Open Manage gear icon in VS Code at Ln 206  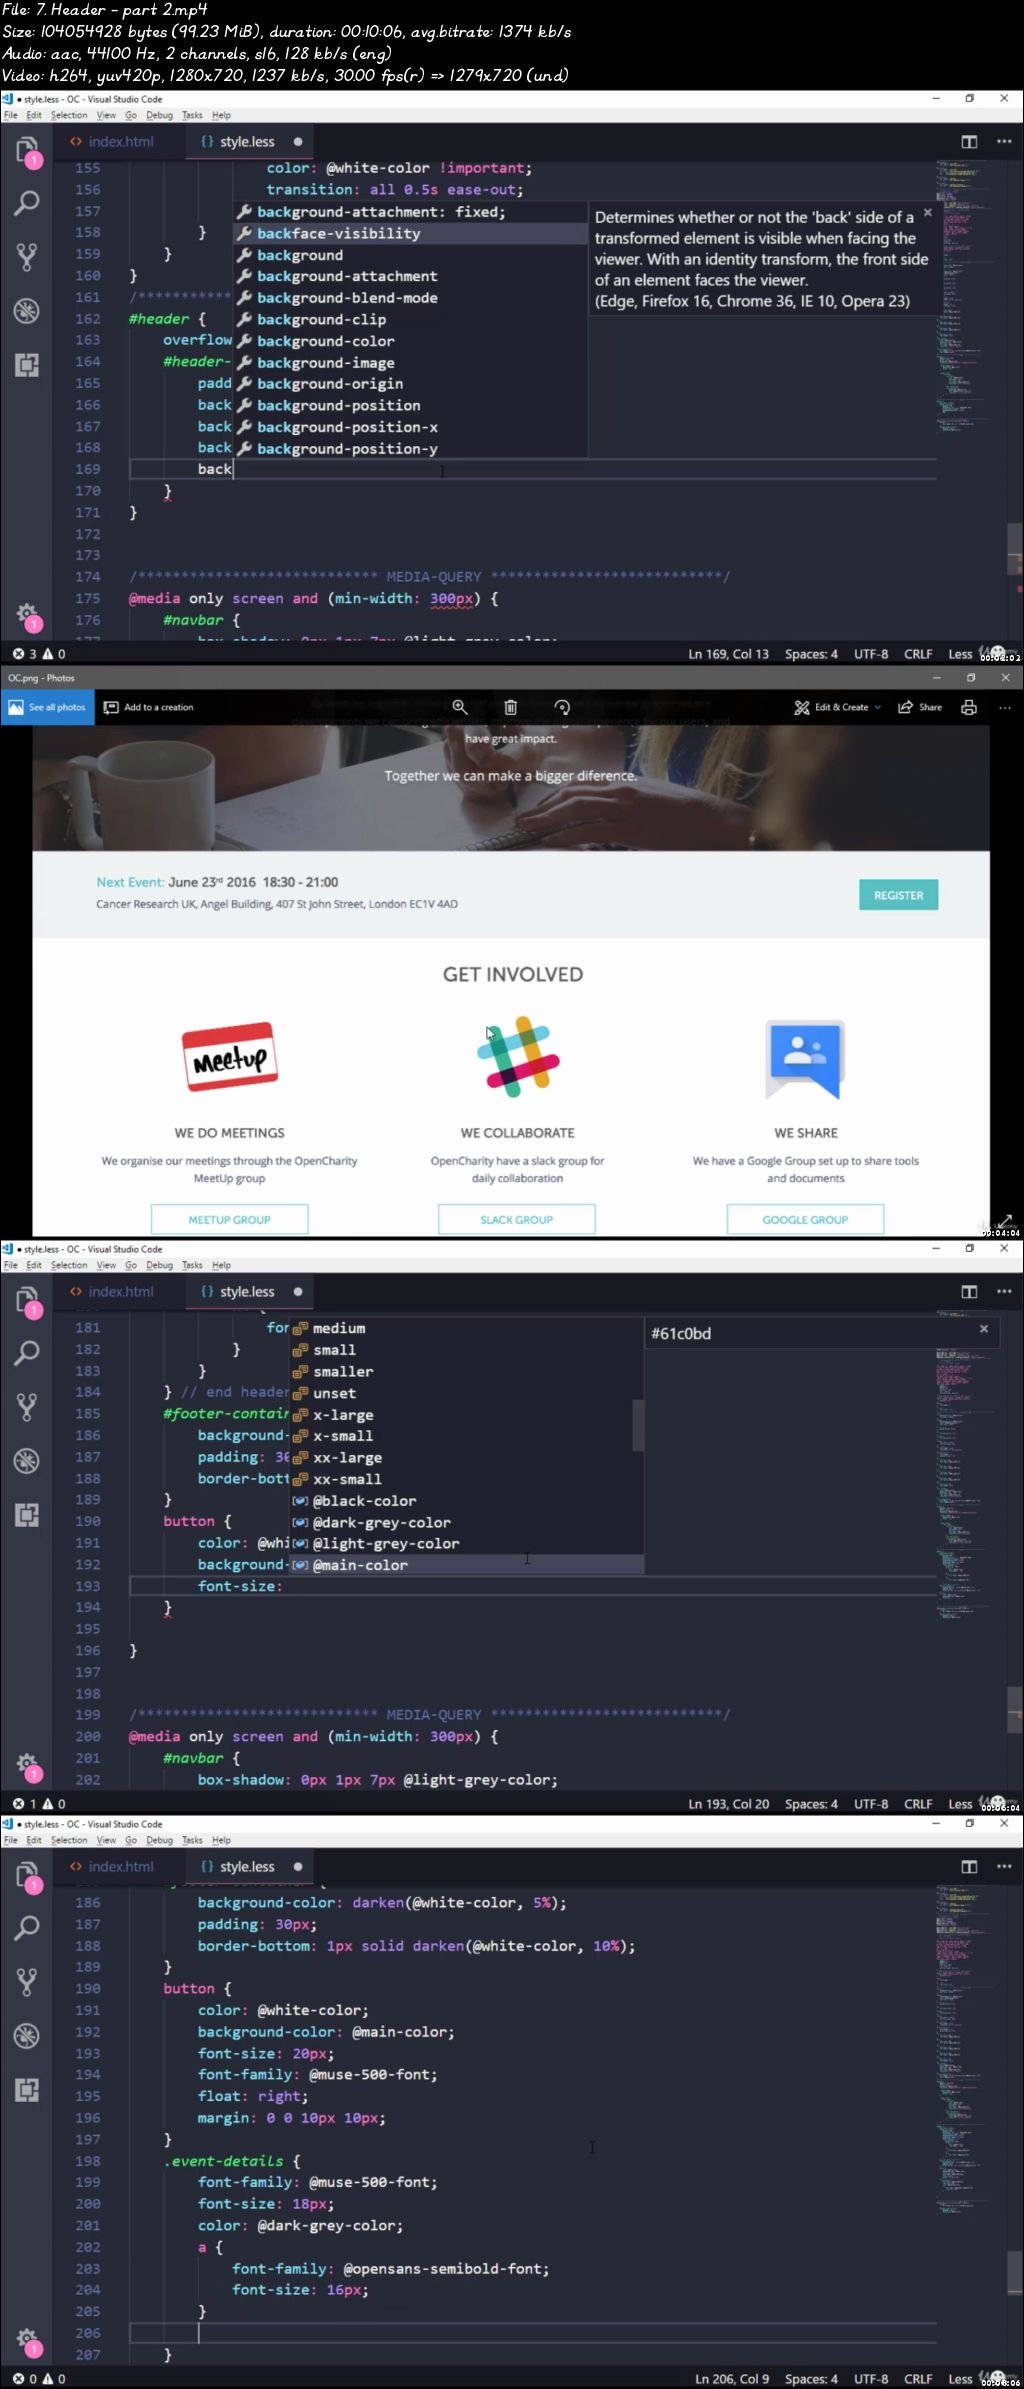(27, 2337)
